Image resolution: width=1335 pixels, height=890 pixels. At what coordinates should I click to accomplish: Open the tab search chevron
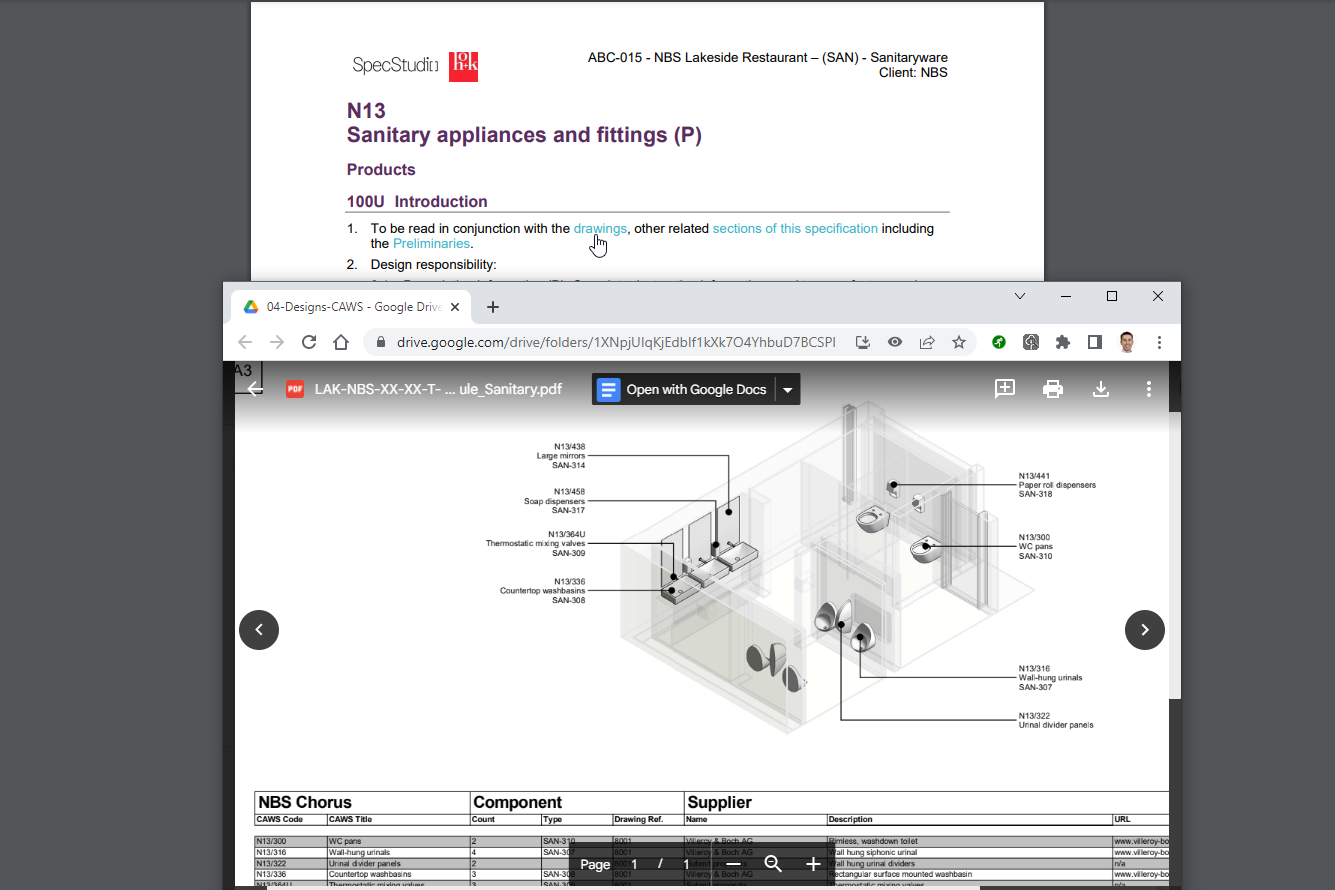coord(1019,296)
